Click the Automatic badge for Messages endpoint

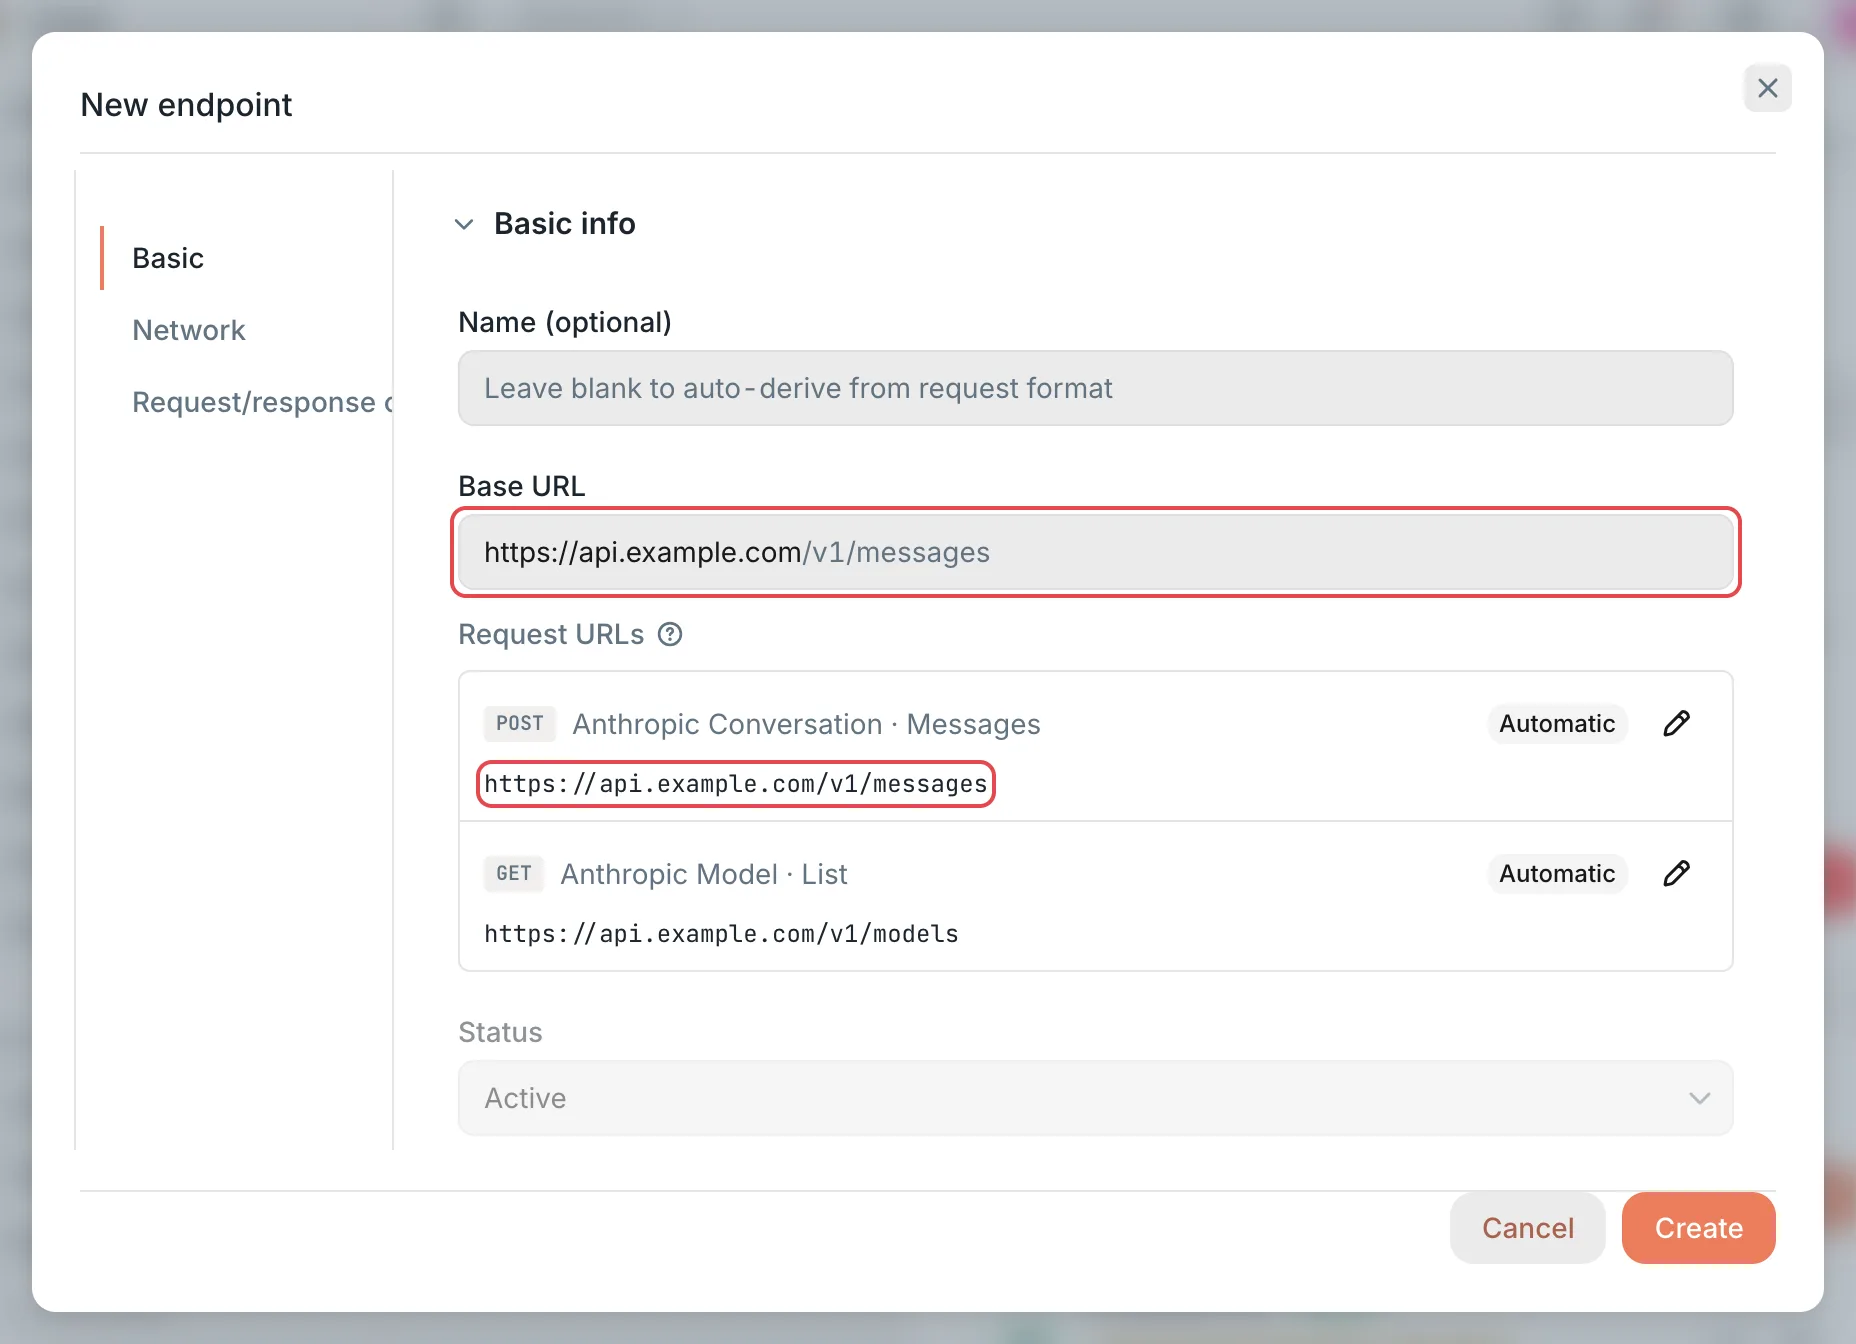[x=1557, y=723]
